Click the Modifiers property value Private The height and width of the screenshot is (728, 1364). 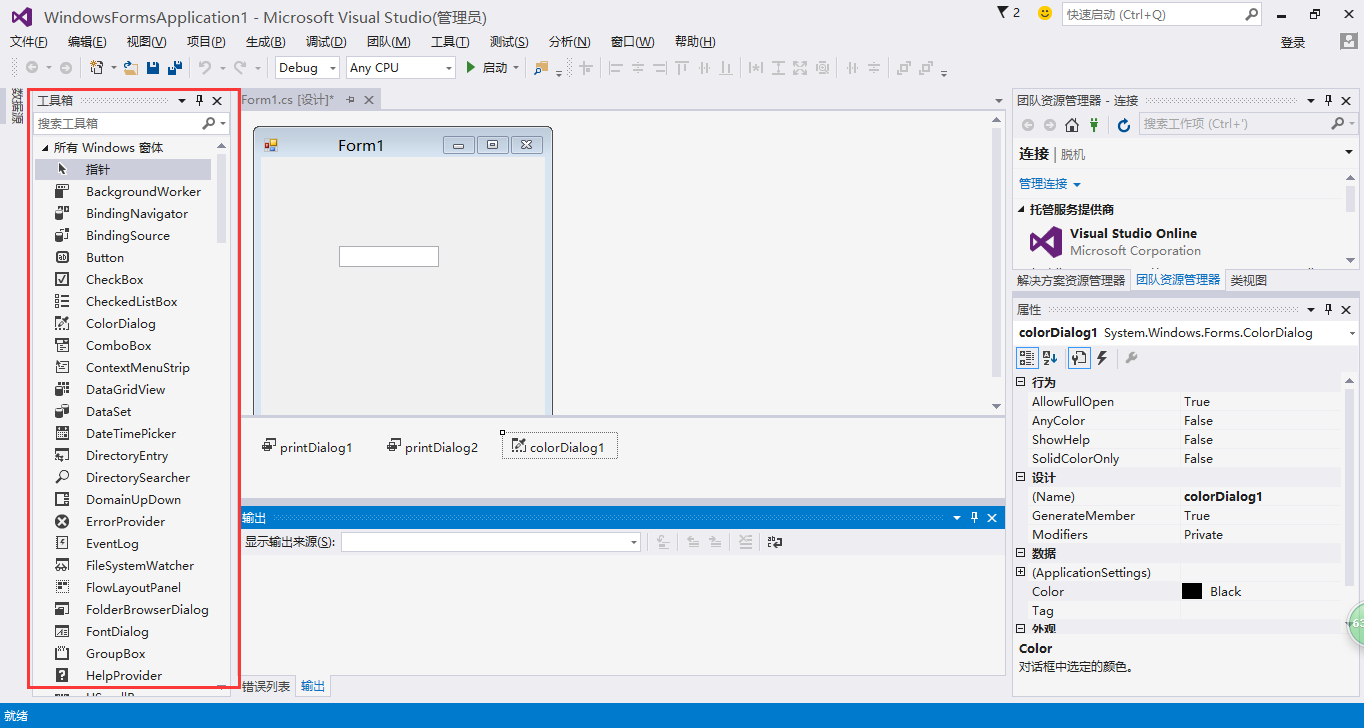click(x=1203, y=534)
